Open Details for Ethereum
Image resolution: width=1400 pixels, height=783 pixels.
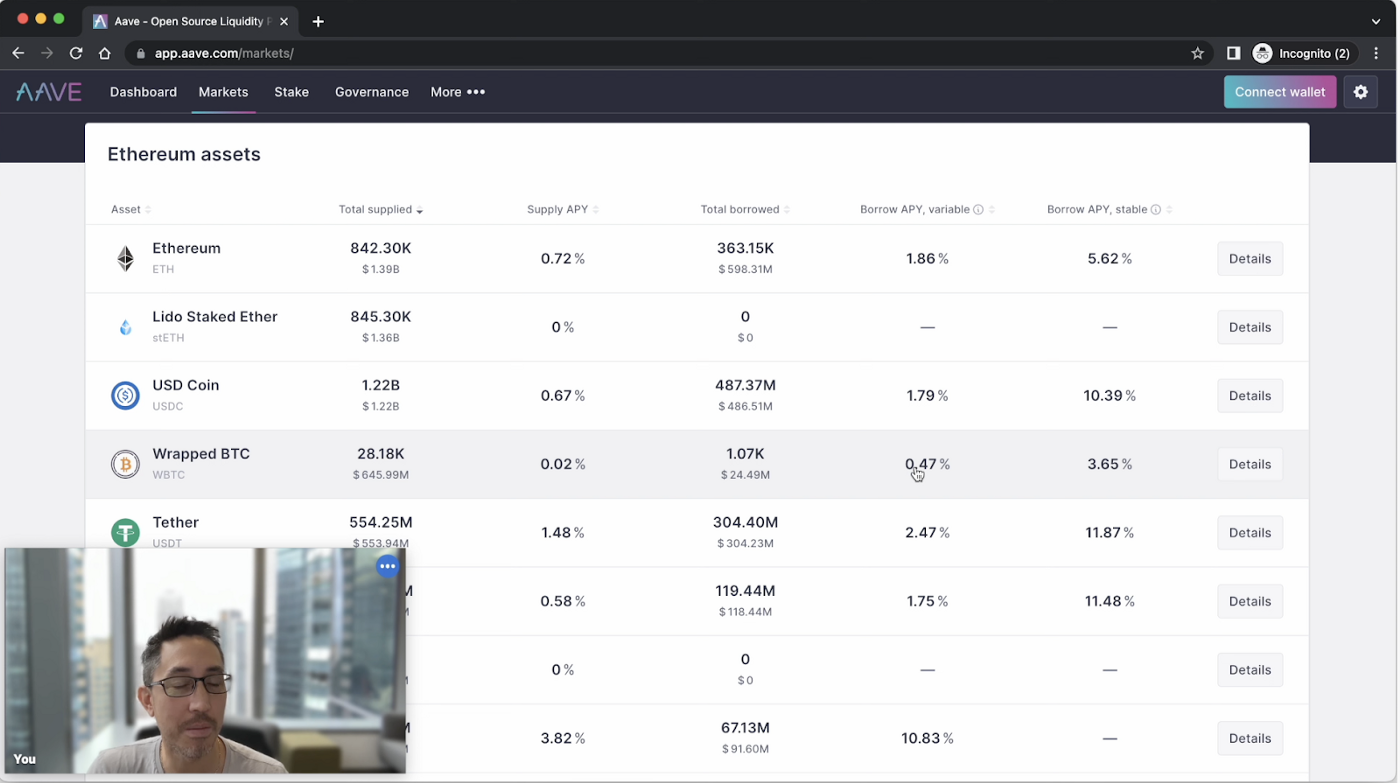pyautogui.click(x=1250, y=259)
